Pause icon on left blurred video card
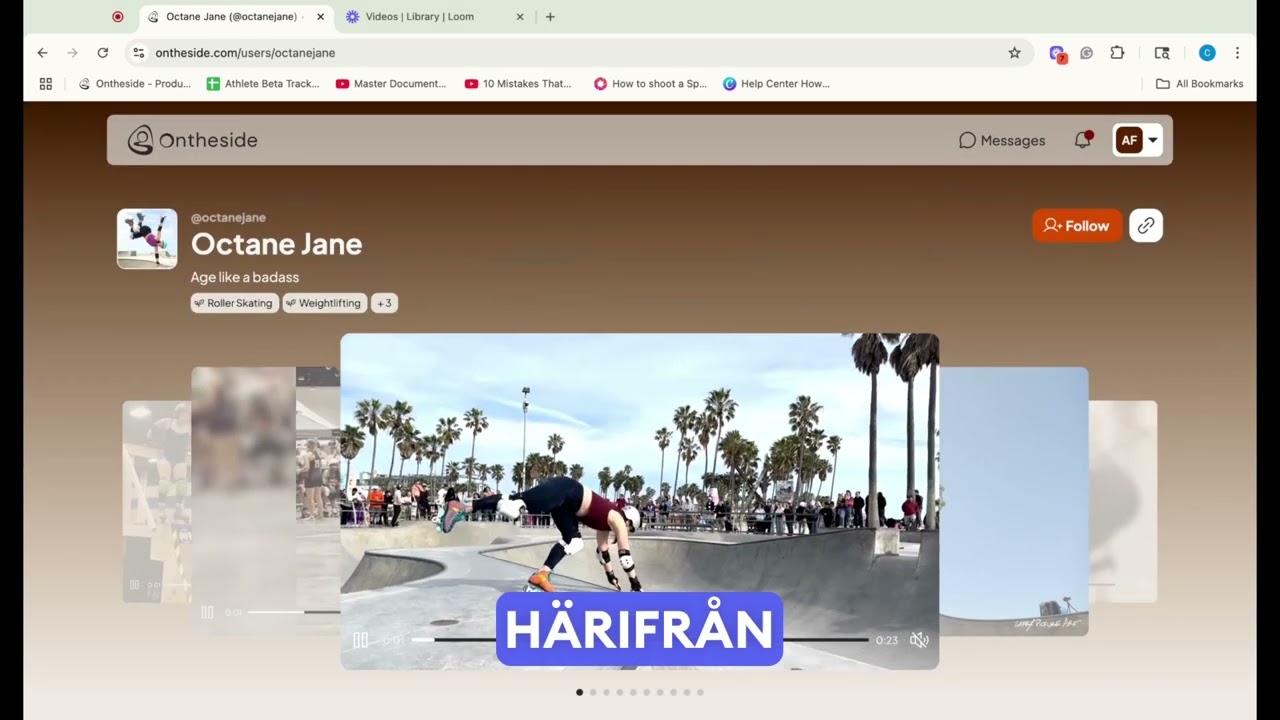Viewport: 1280px width, 720px height. [207, 612]
